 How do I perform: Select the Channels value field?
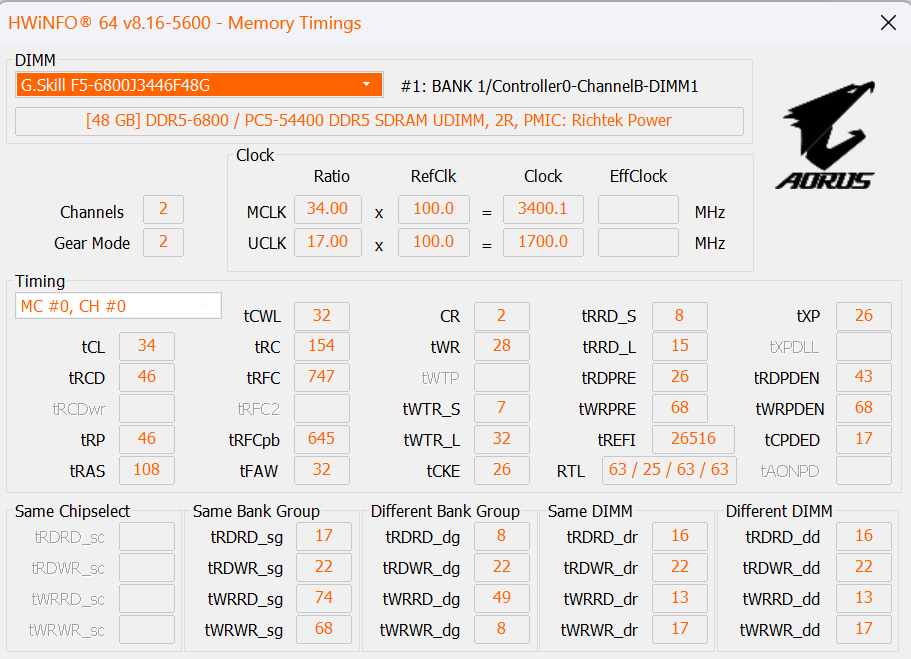[x=163, y=209]
